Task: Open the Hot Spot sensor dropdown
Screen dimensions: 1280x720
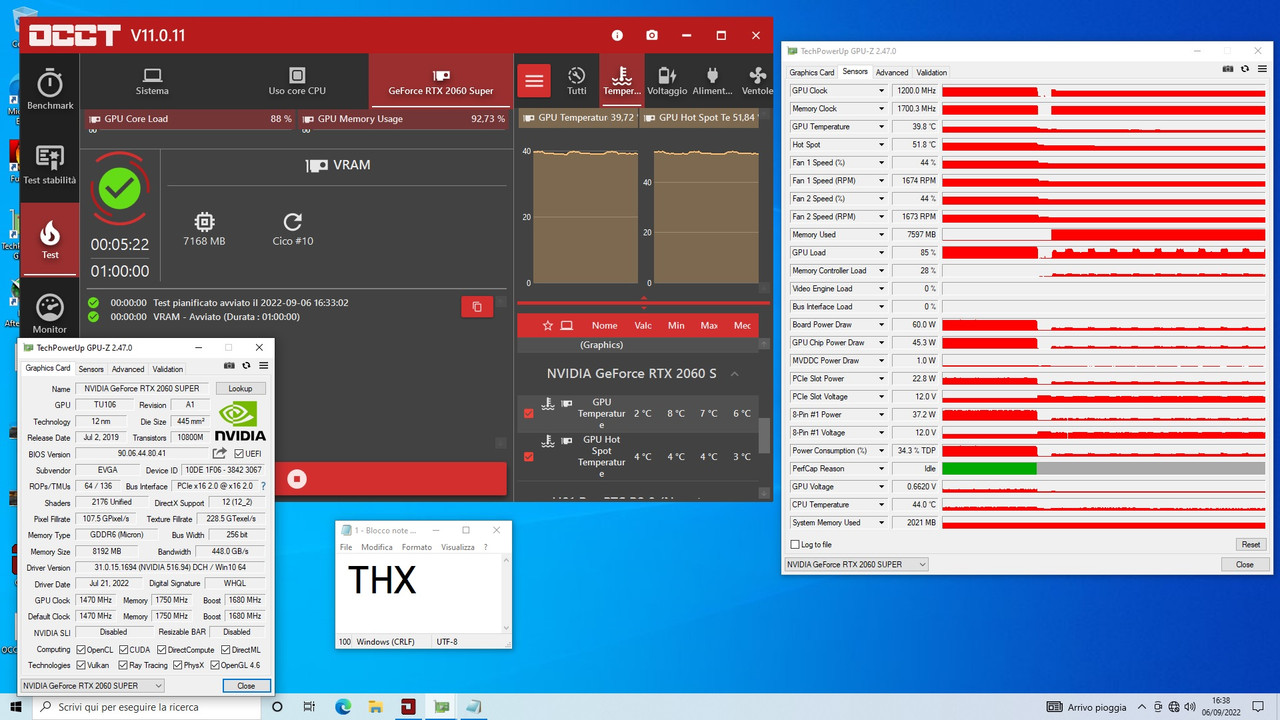Action: pos(881,145)
